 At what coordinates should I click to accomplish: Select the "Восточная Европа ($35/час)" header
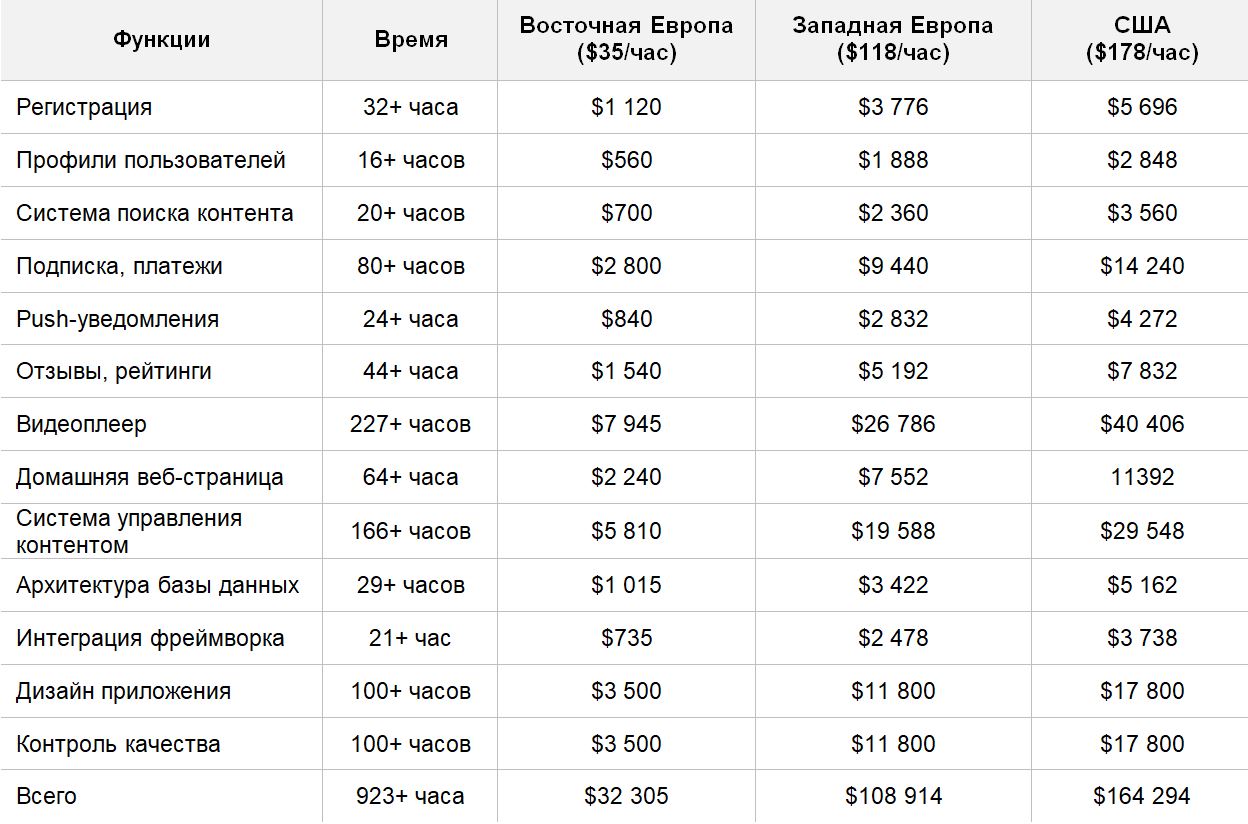tap(626, 40)
